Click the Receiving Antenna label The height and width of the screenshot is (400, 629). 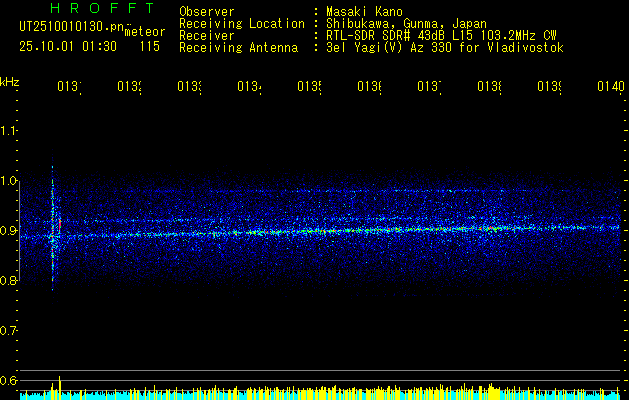pos(238,48)
